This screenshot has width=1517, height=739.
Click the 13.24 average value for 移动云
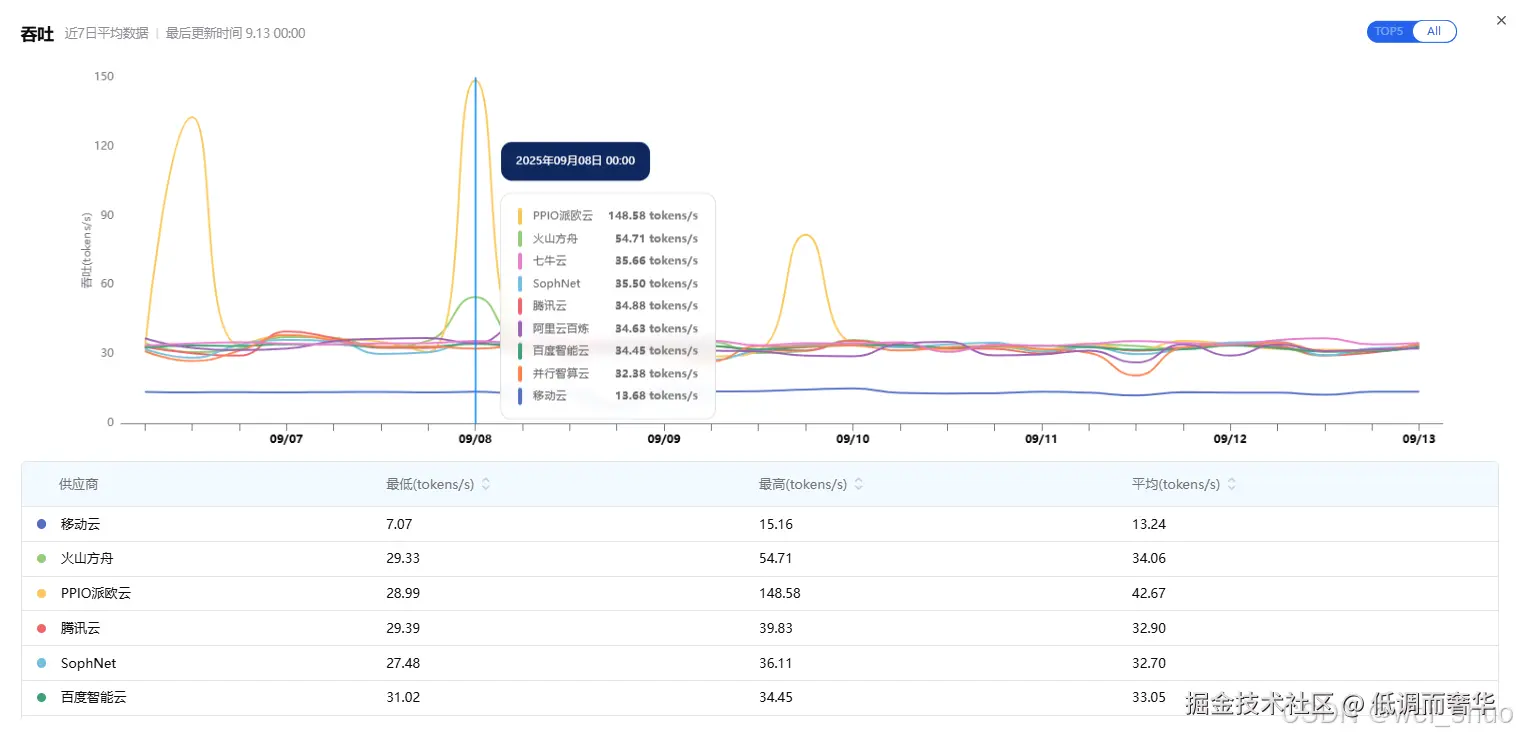click(1149, 524)
